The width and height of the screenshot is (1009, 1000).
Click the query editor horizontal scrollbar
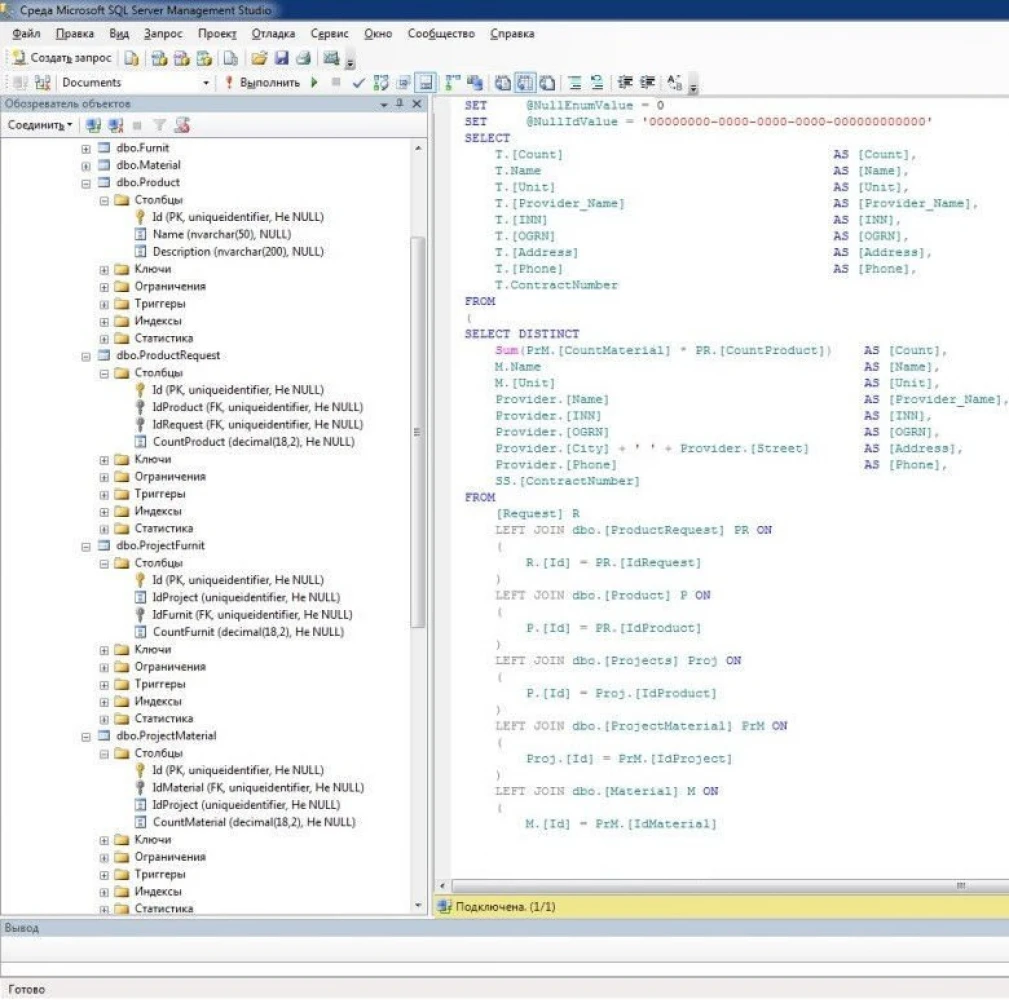click(730, 886)
